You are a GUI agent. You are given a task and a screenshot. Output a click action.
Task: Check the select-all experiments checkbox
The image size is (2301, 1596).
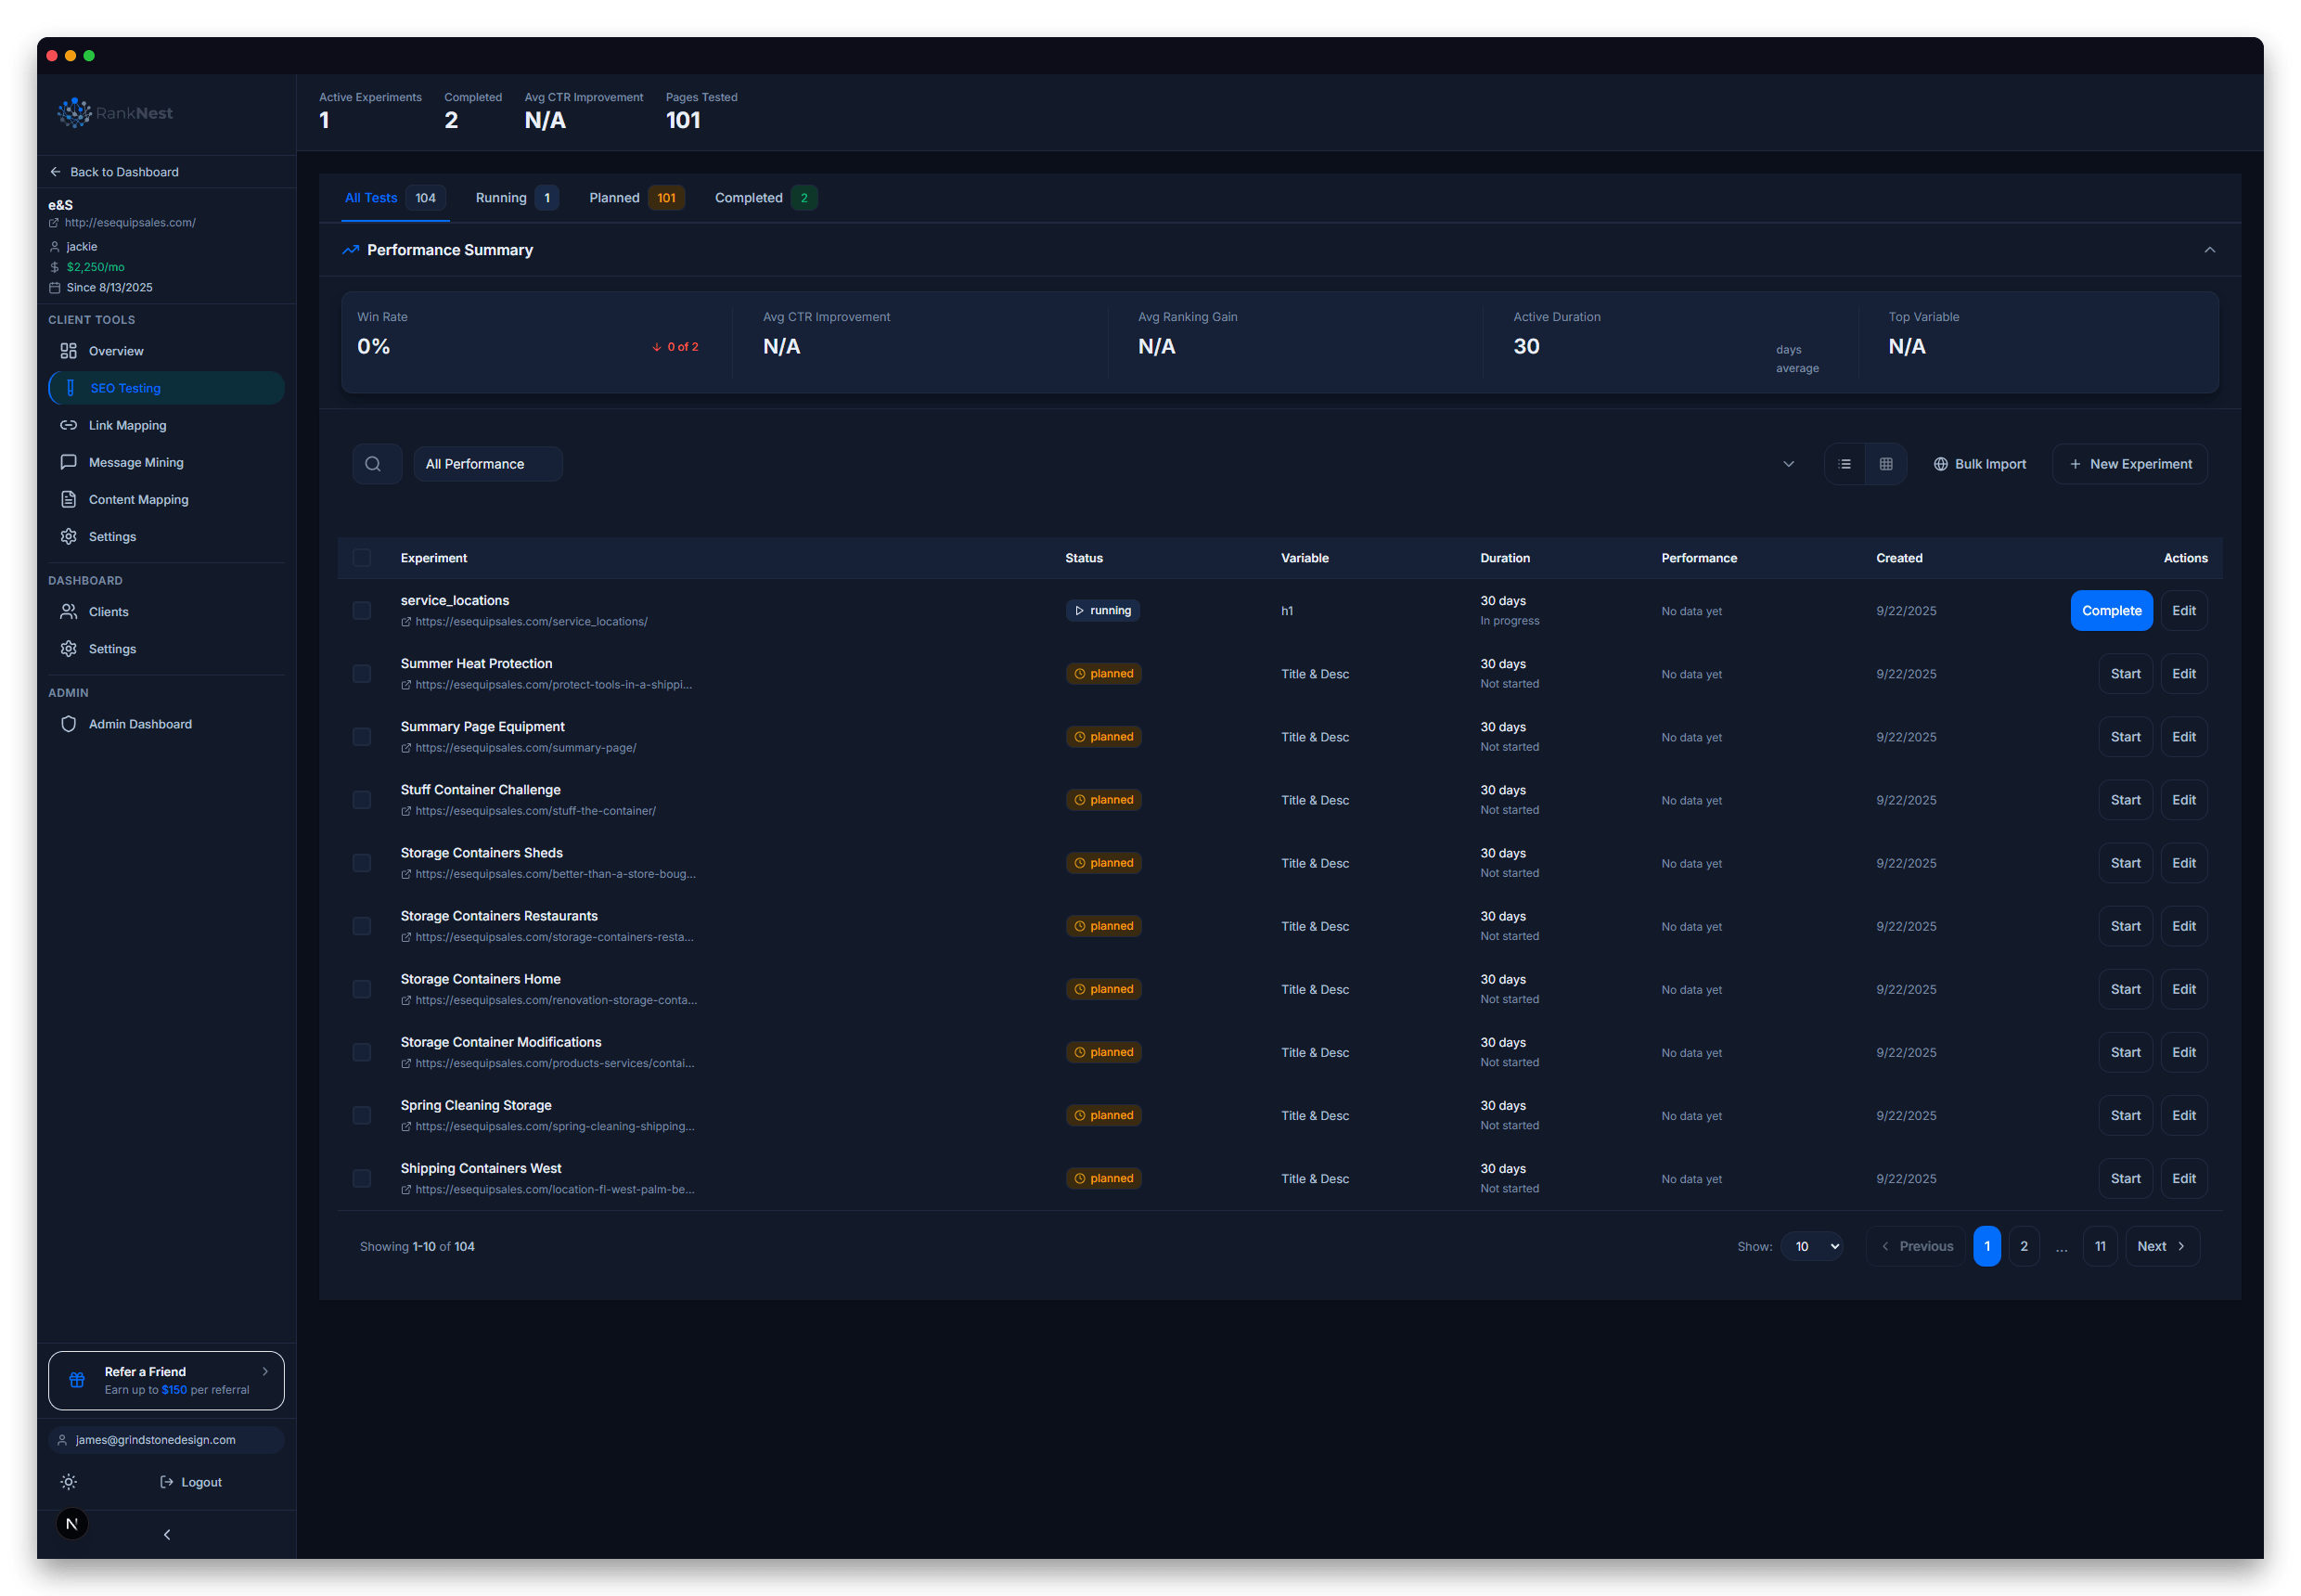point(361,558)
